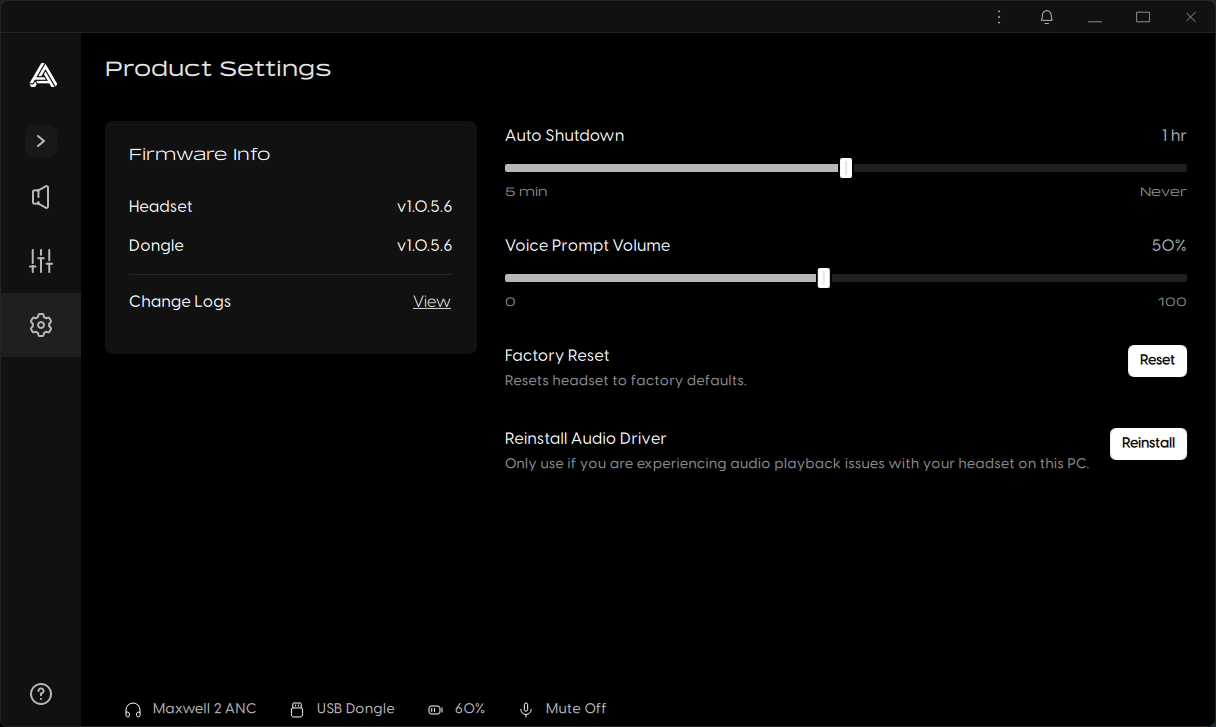Open the three-dot more options menu
Image resolution: width=1216 pixels, height=727 pixels.
coord(999,17)
